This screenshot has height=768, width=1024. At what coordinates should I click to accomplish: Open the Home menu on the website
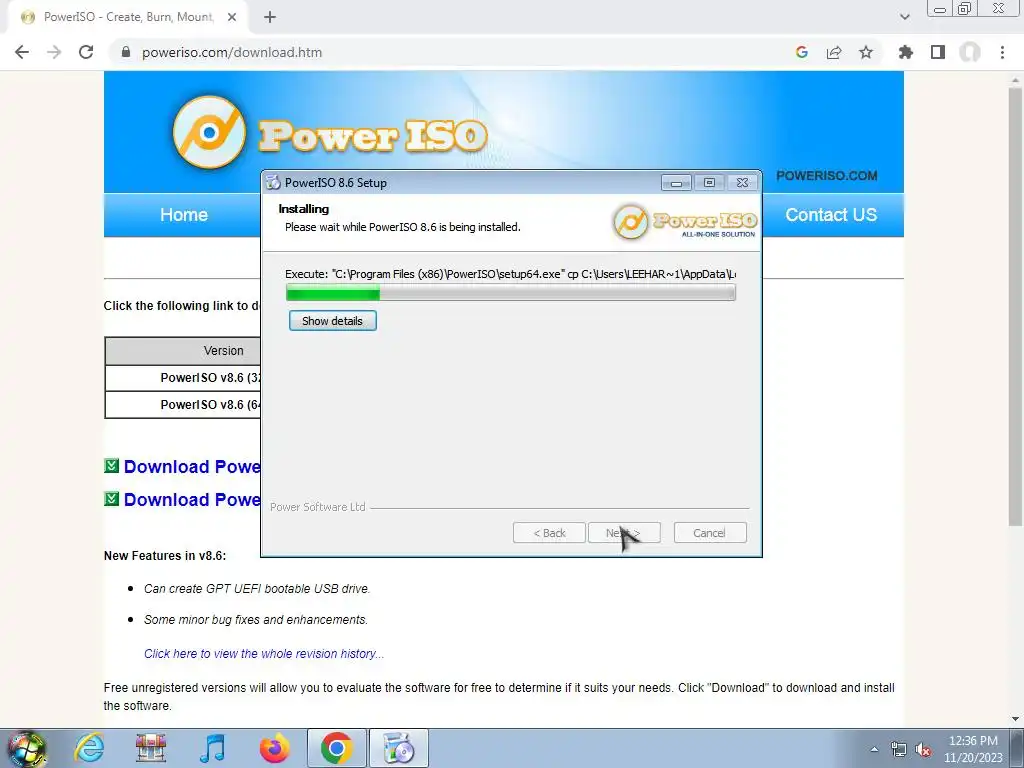coord(184,215)
